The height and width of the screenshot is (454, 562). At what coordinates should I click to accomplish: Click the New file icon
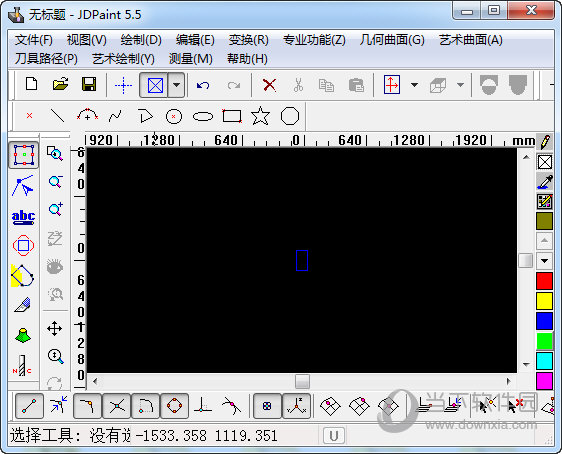coord(32,85)
